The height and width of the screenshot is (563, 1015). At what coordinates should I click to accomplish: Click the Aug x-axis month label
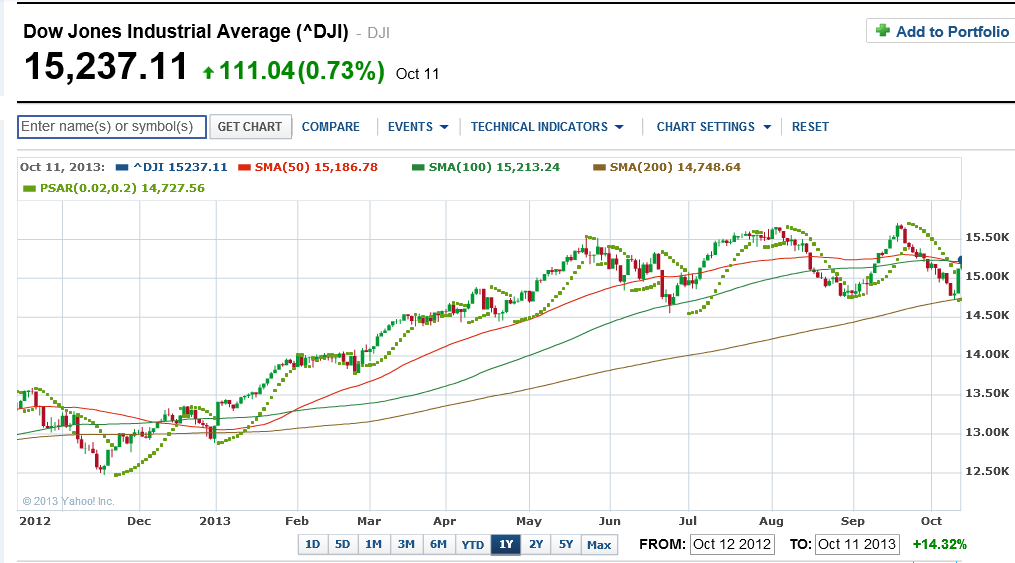[x=771, y=521]
